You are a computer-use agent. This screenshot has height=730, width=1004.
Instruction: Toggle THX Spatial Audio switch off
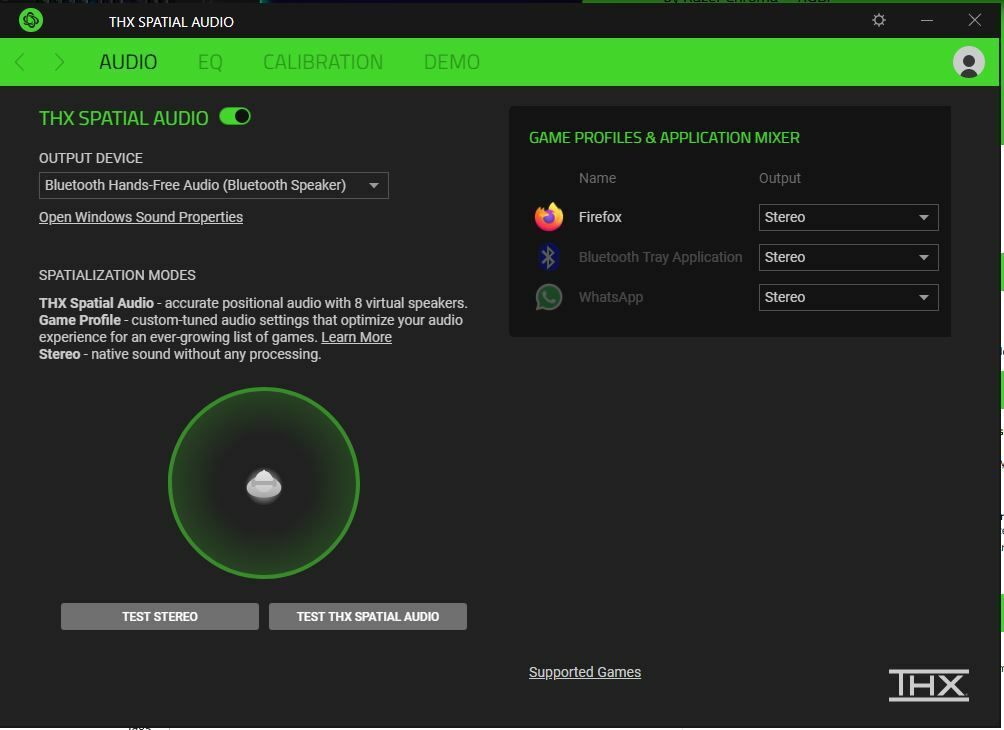(235, 117)
